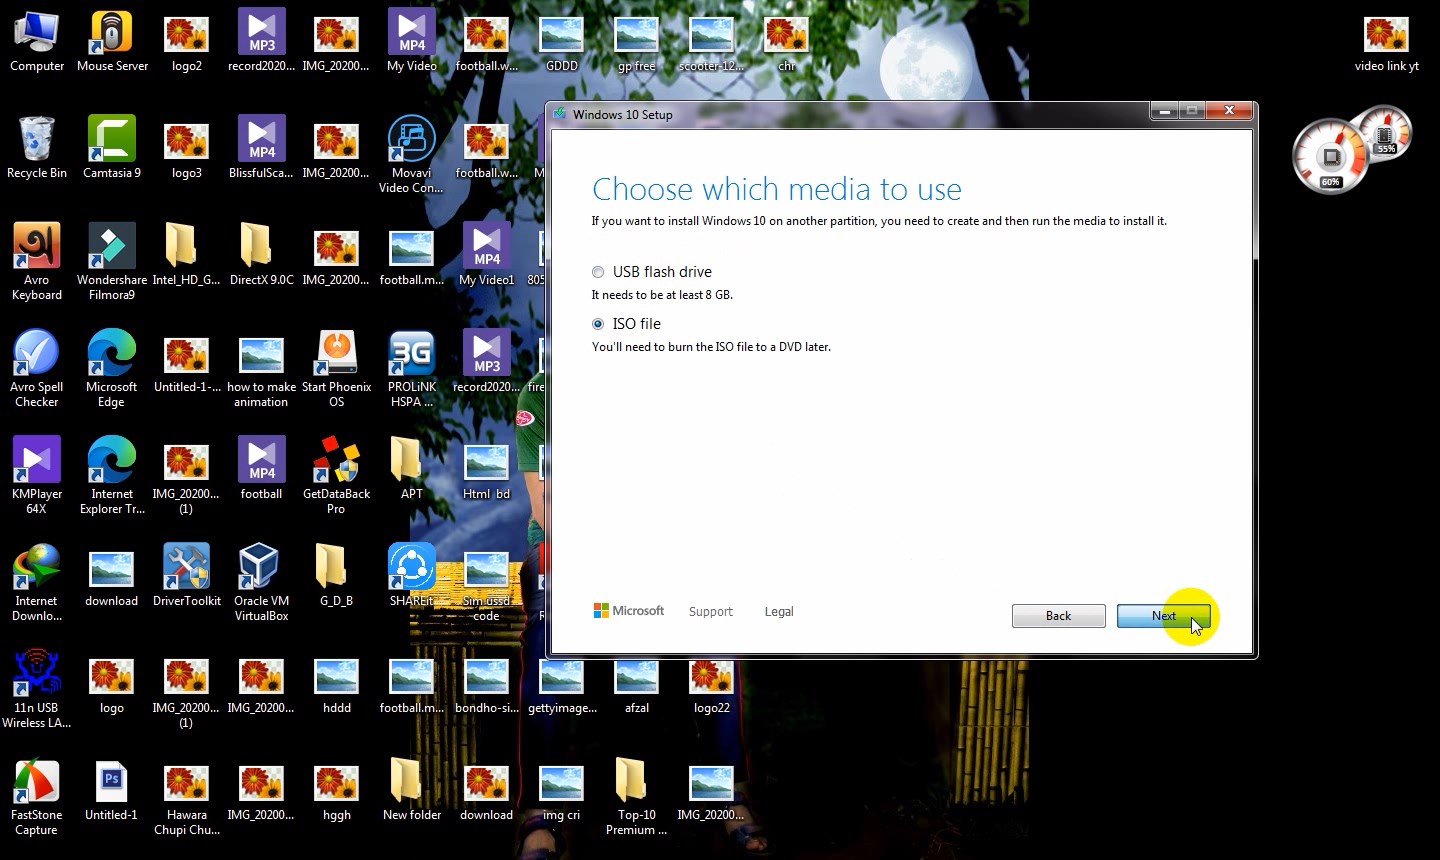
Task: Open 11n USB Wireless LAN utility
Action: [37, 690]
